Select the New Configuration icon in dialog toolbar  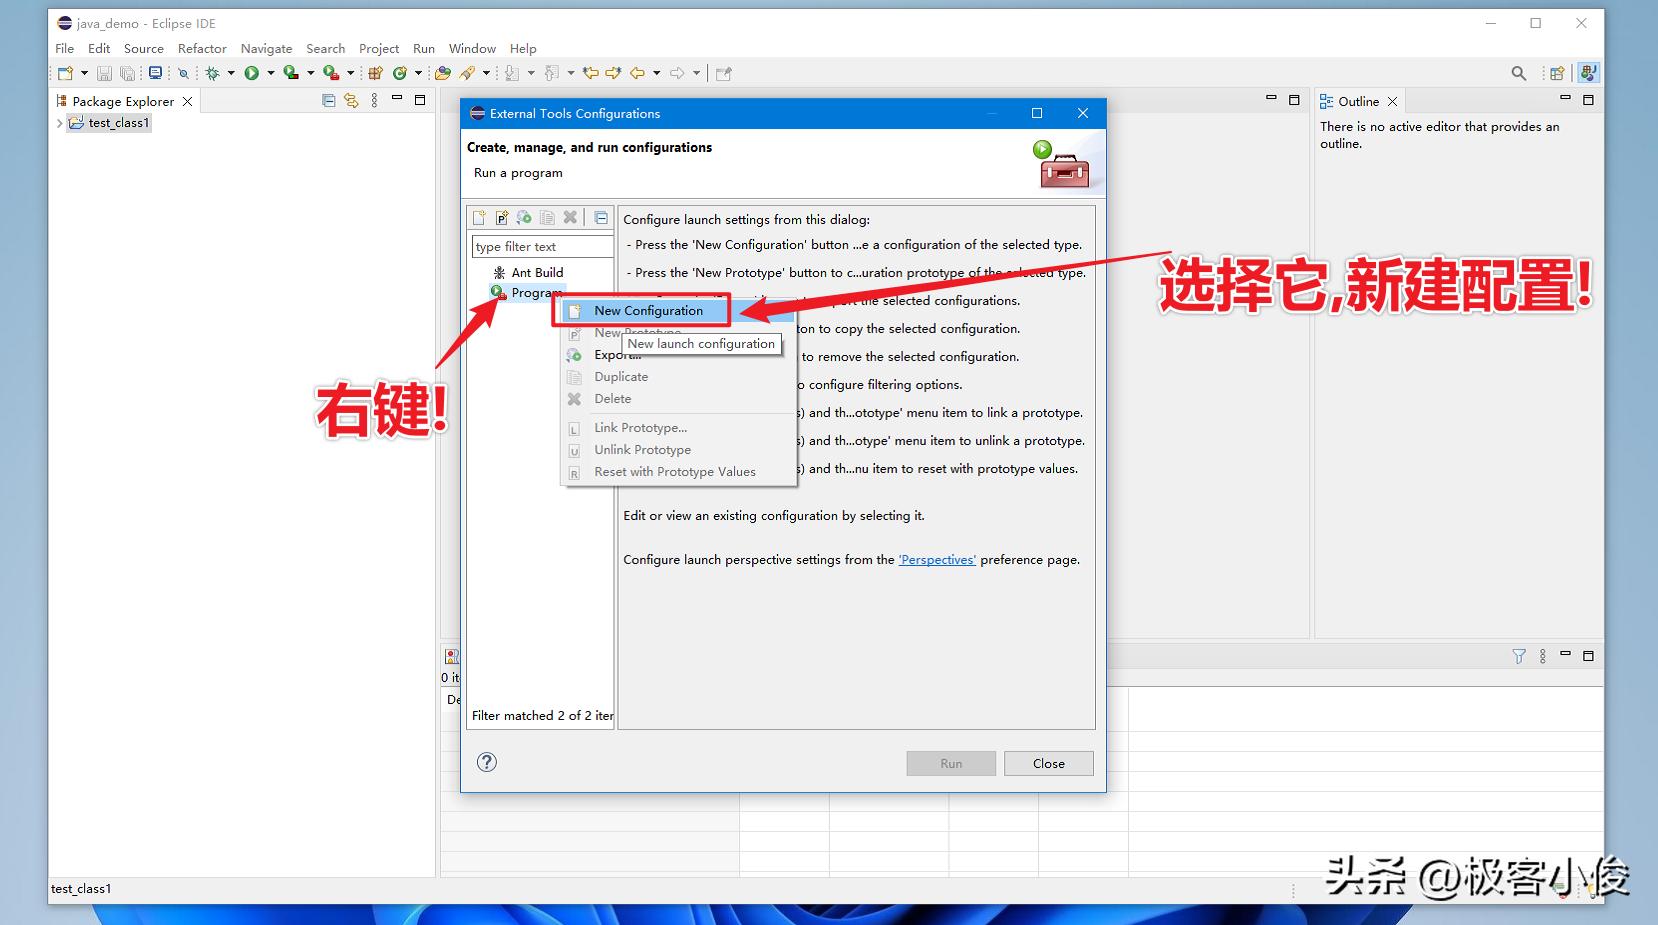pyautogui.click(x=478, y=217)
